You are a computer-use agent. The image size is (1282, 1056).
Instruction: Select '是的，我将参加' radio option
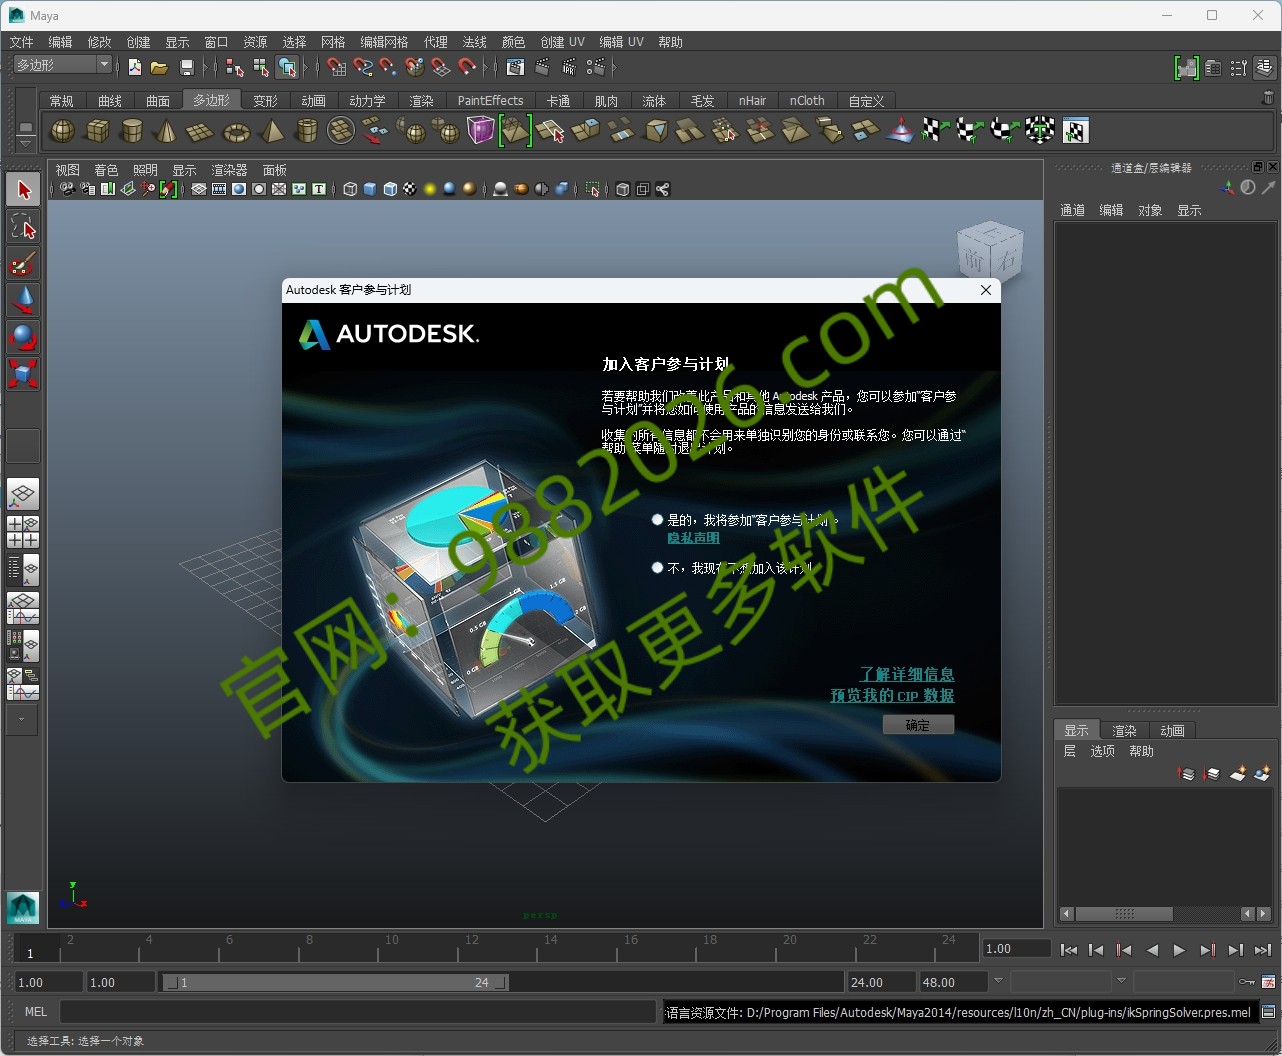657,520
